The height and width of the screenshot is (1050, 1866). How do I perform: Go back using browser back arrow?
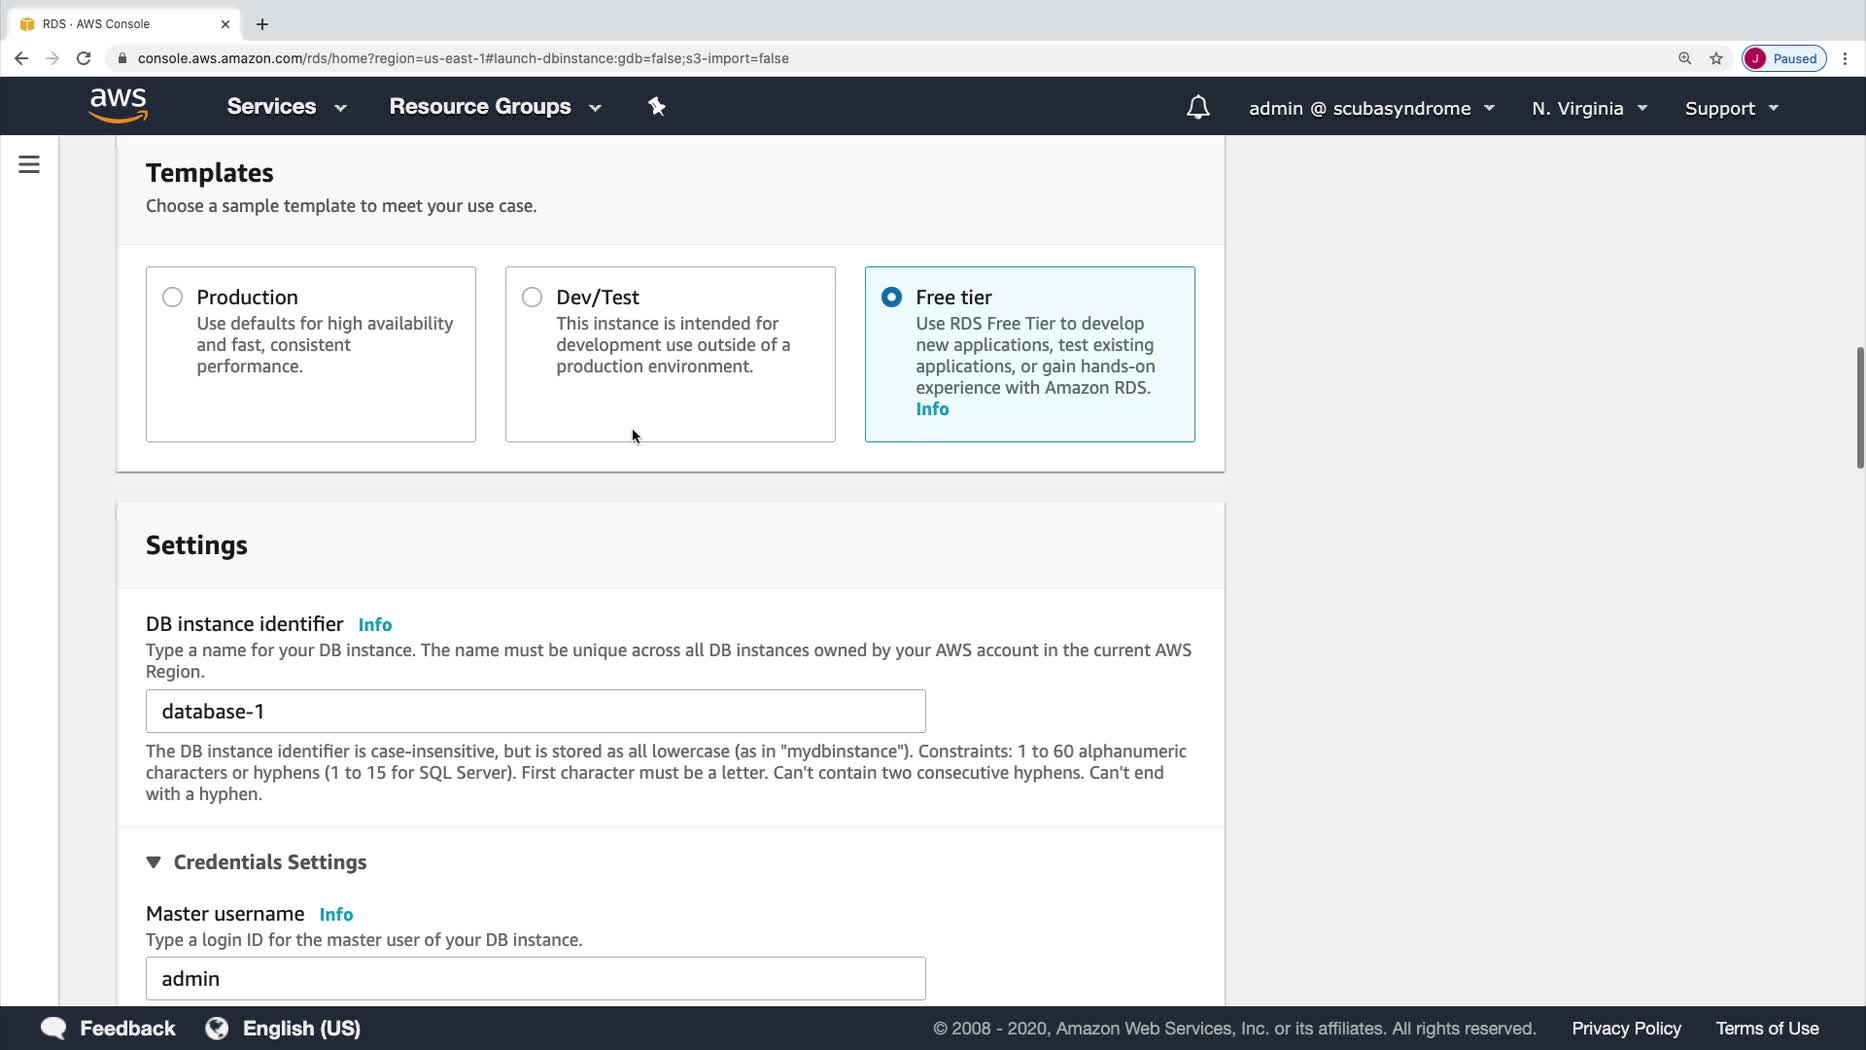21,58
